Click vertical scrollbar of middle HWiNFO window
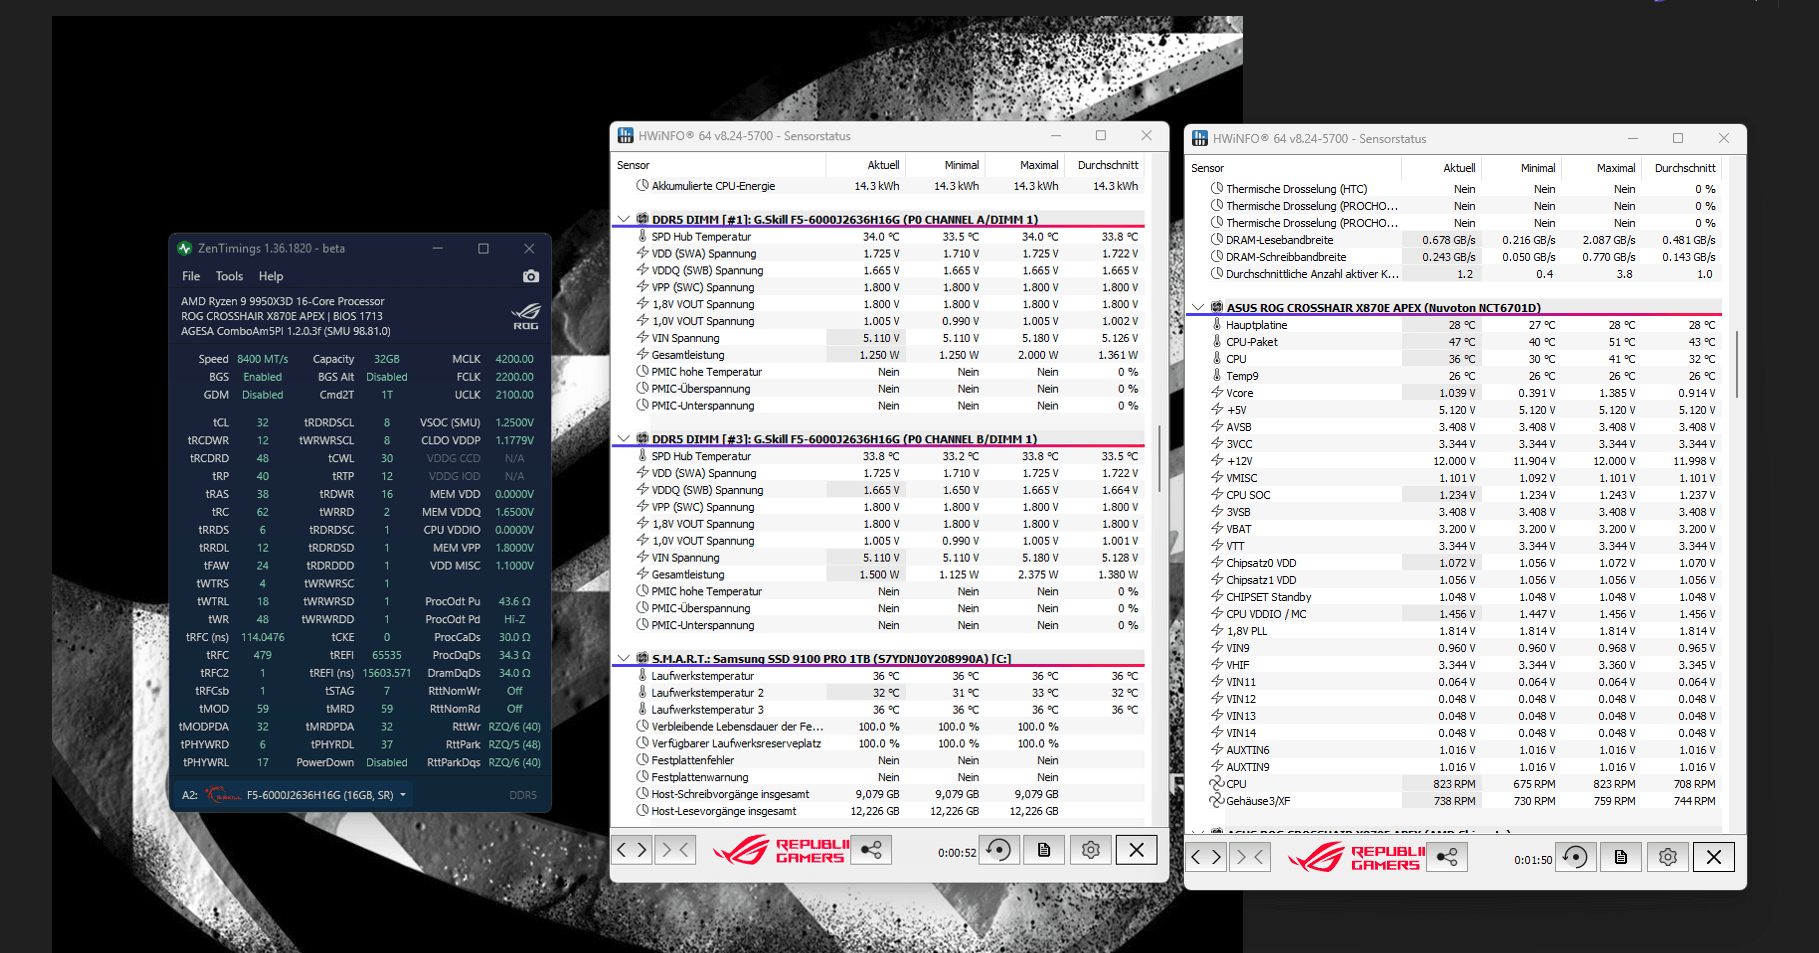Screen dimensions: 1819x953 click(x=1159, y=457)
